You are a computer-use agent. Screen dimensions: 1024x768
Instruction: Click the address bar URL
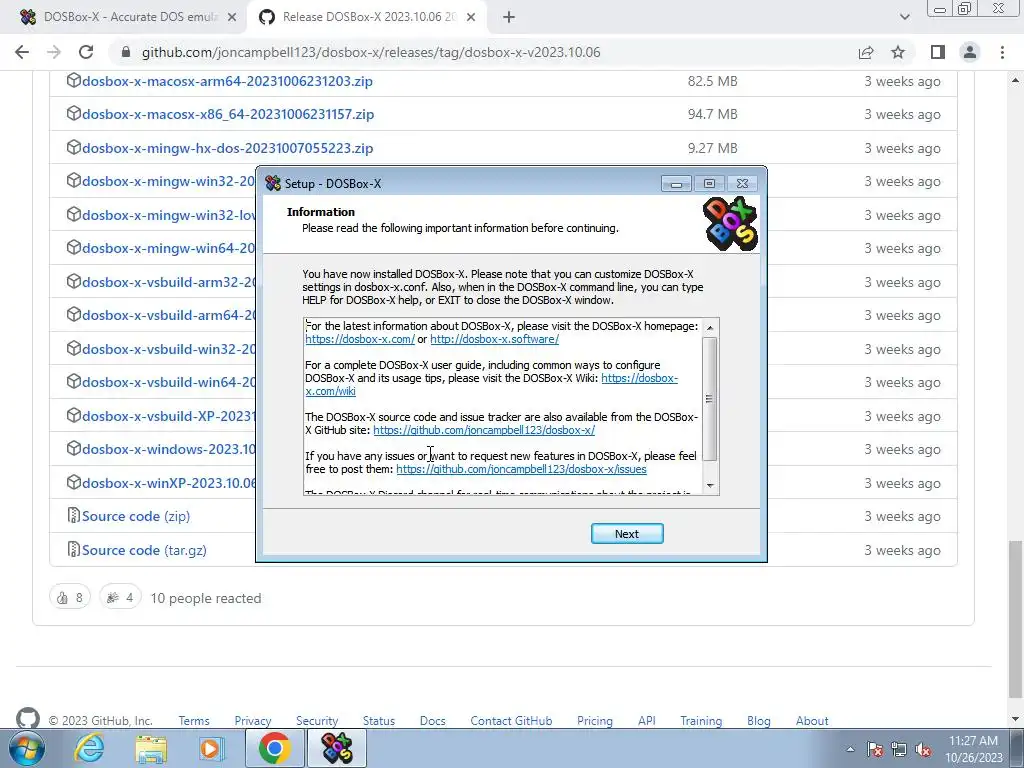point(371,52)
